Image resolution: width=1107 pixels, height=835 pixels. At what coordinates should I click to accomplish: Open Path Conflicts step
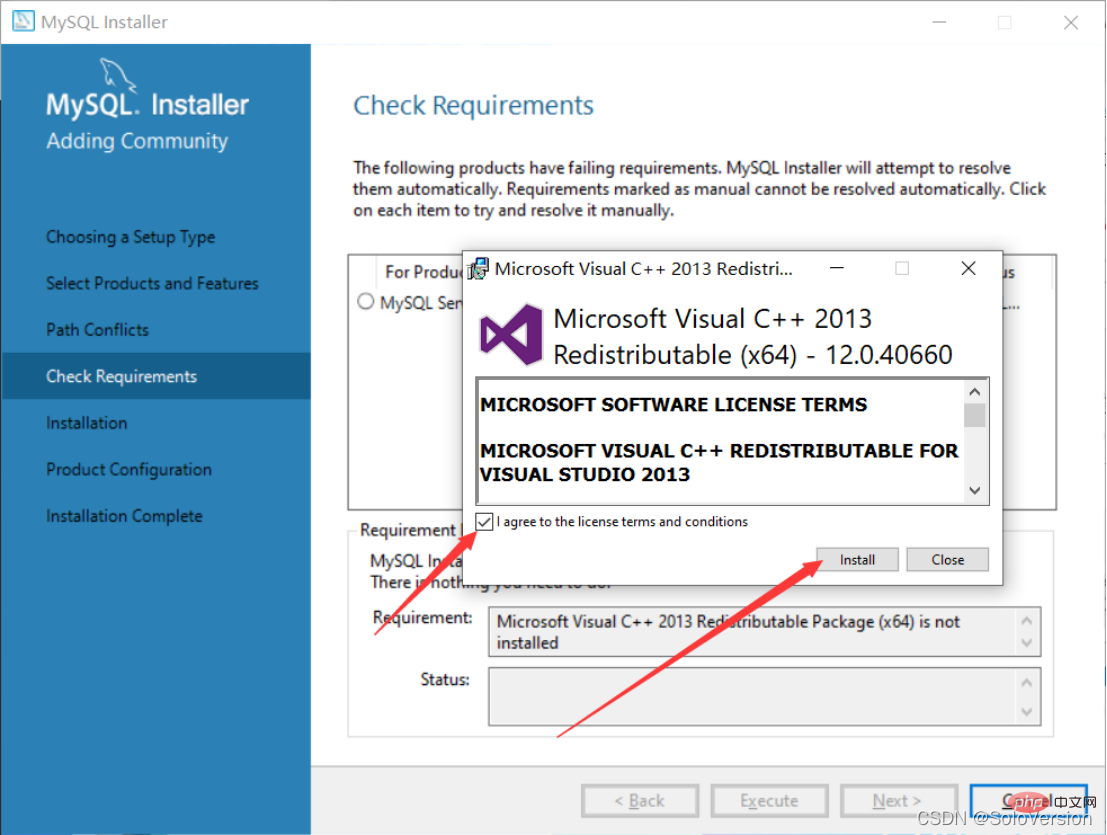(97, 330)
